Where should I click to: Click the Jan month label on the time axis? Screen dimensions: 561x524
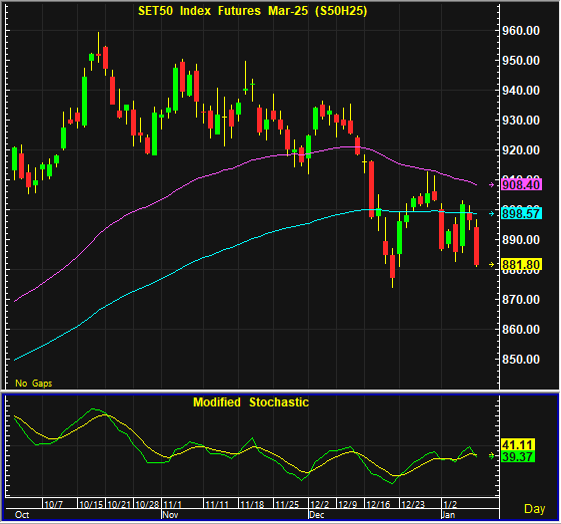pyautogui.click(x=448, y=515)
